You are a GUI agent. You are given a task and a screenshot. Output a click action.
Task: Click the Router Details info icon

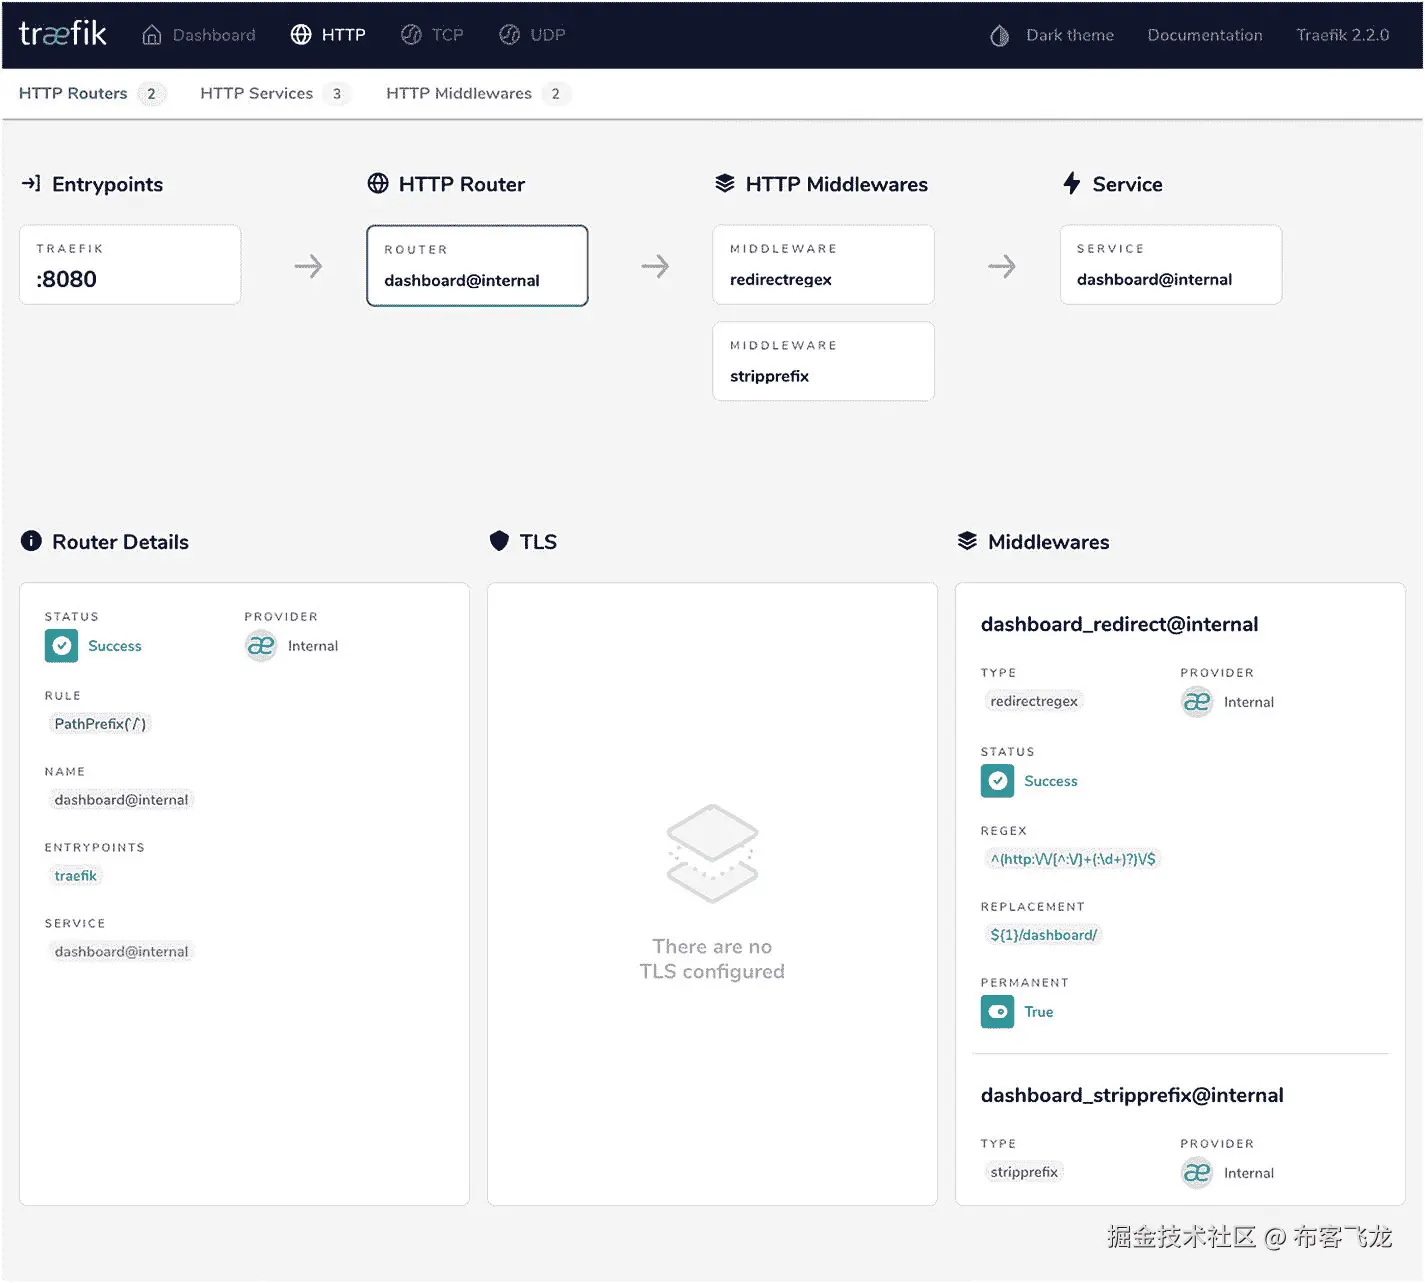[x=32, y=541]
